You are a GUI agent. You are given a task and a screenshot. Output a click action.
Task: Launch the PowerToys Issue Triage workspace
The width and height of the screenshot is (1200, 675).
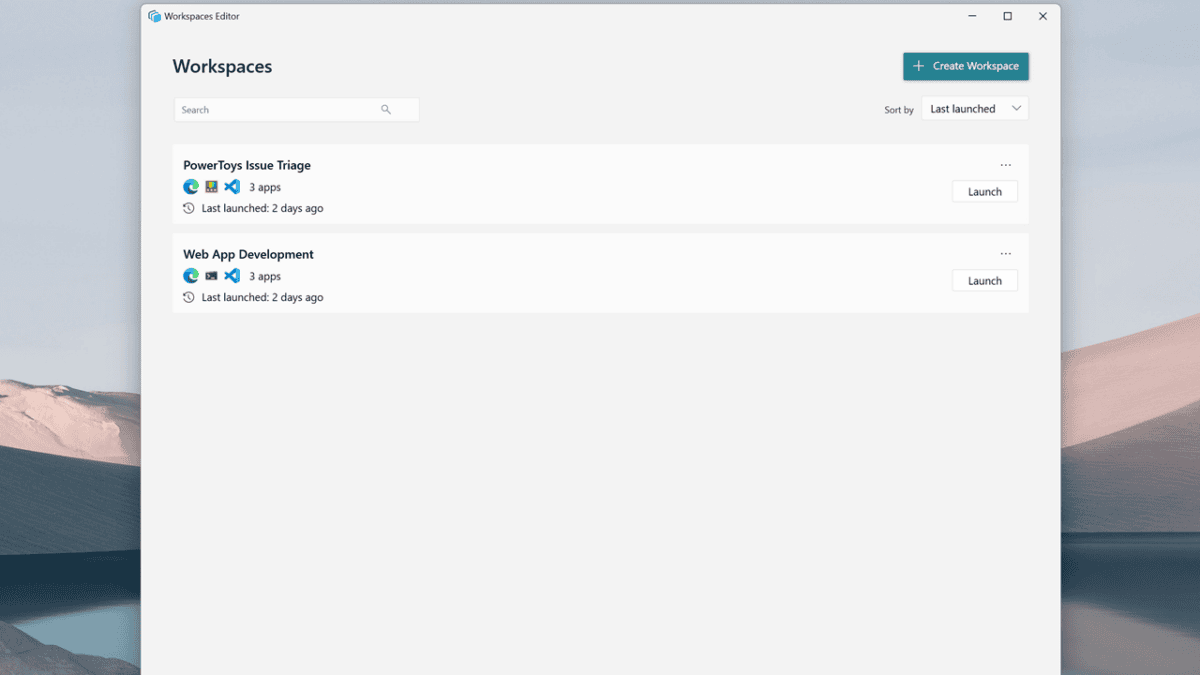pyautogui.click(x=985, y=191)
